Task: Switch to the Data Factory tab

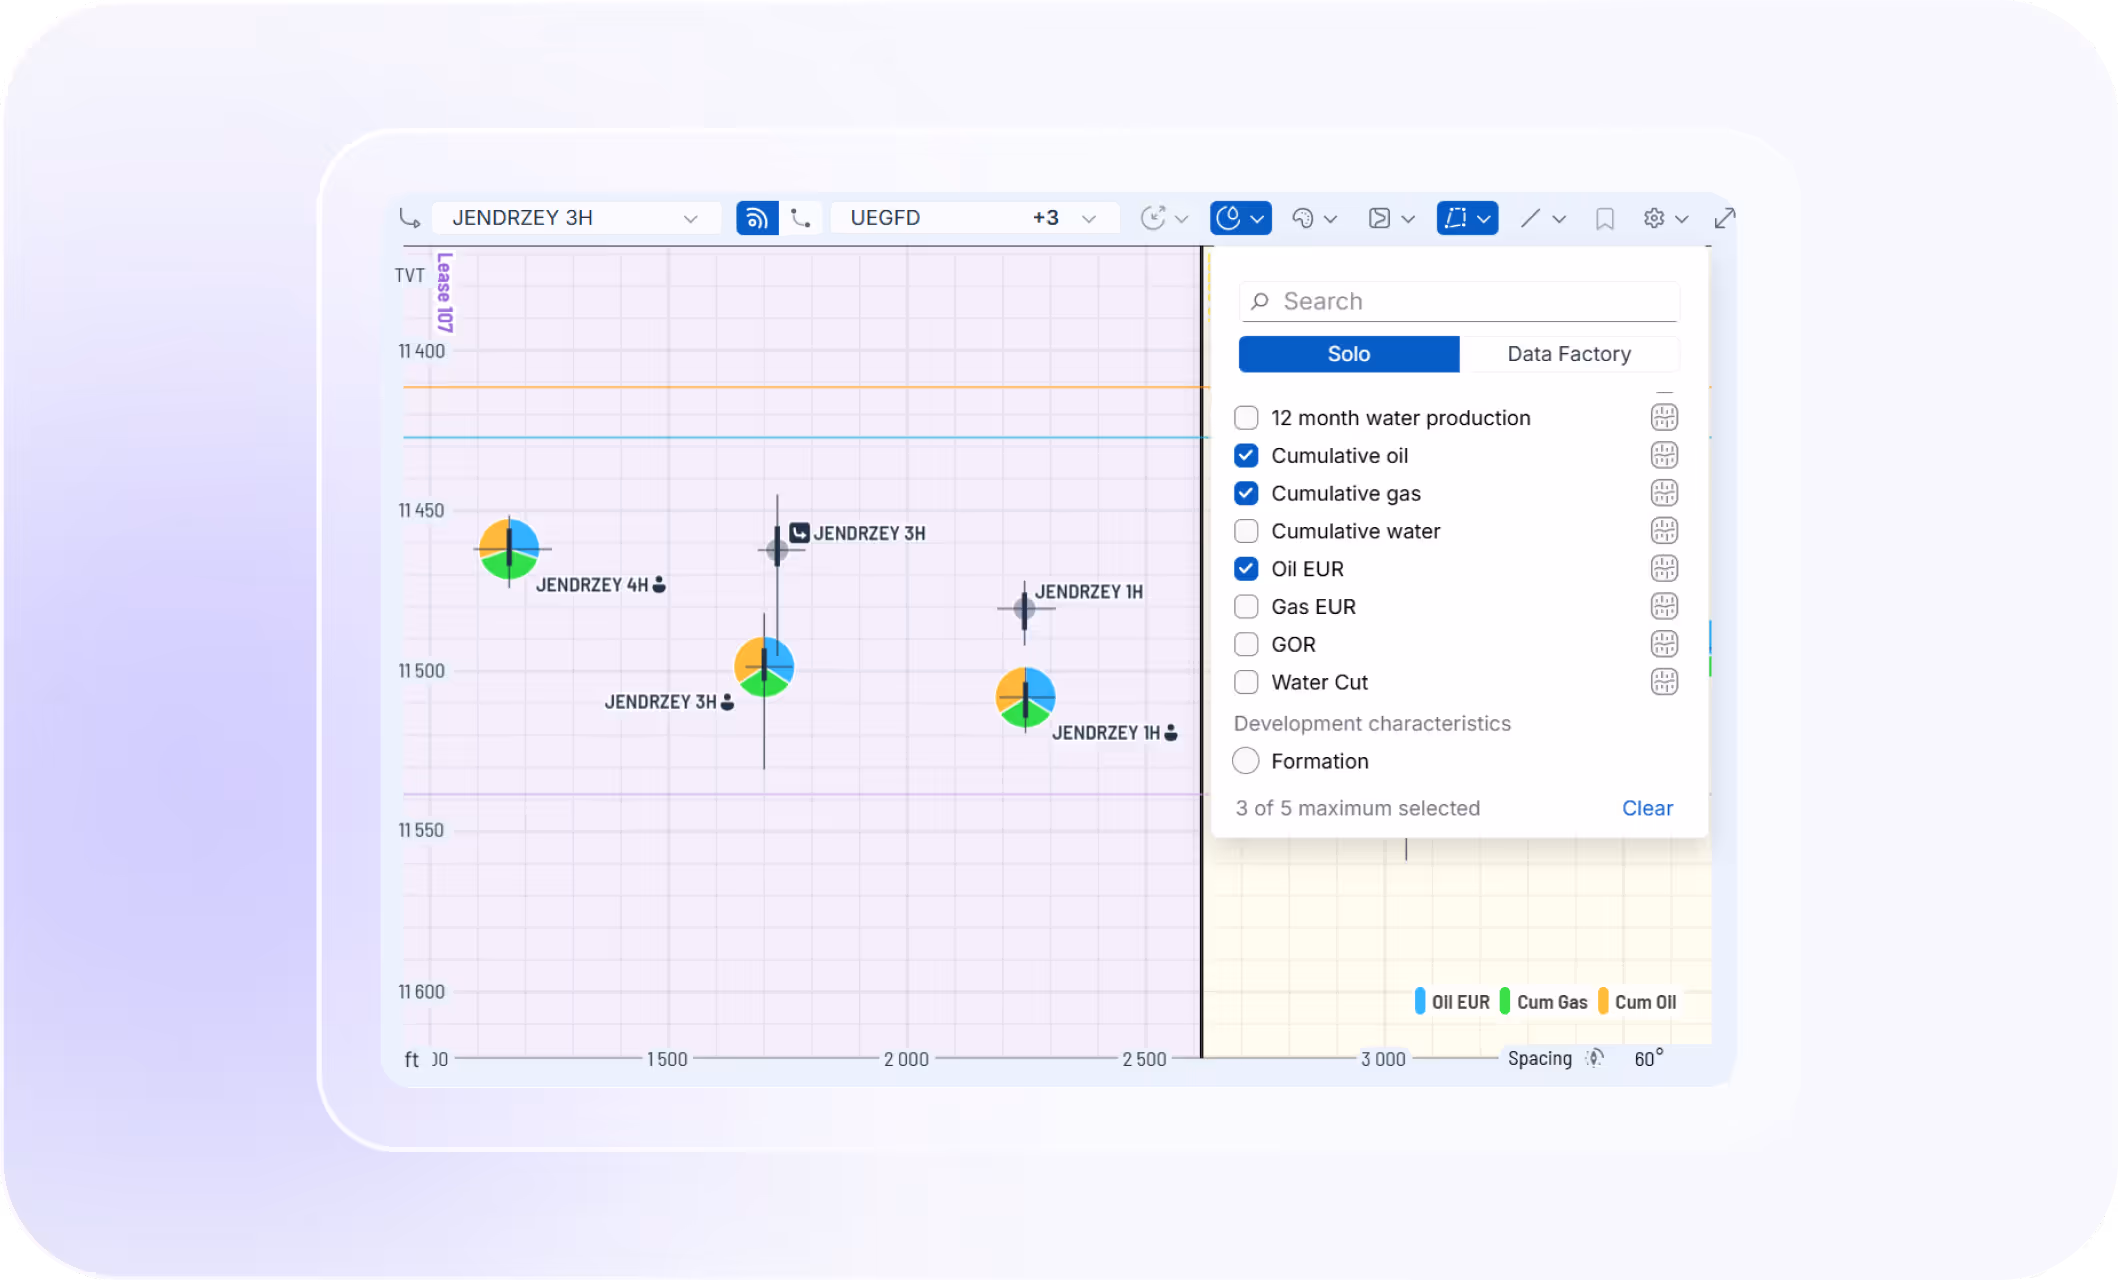Action: coord(1568,354)
